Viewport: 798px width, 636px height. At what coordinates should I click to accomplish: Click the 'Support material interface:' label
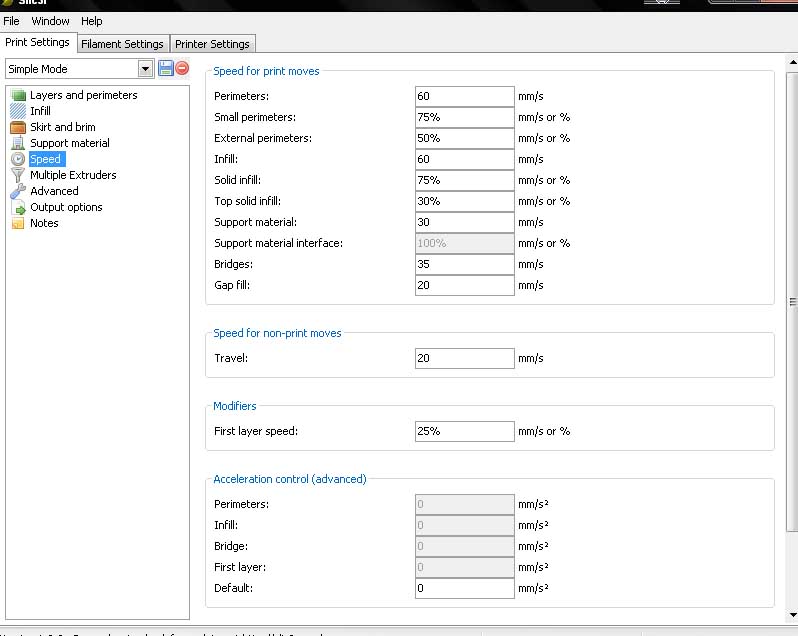(x=278, y=243)
